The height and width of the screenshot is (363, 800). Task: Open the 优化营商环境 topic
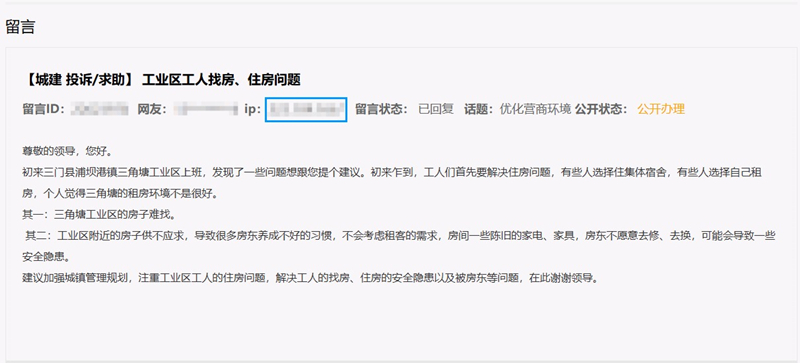pyautogui.click(x=535, y=109)
